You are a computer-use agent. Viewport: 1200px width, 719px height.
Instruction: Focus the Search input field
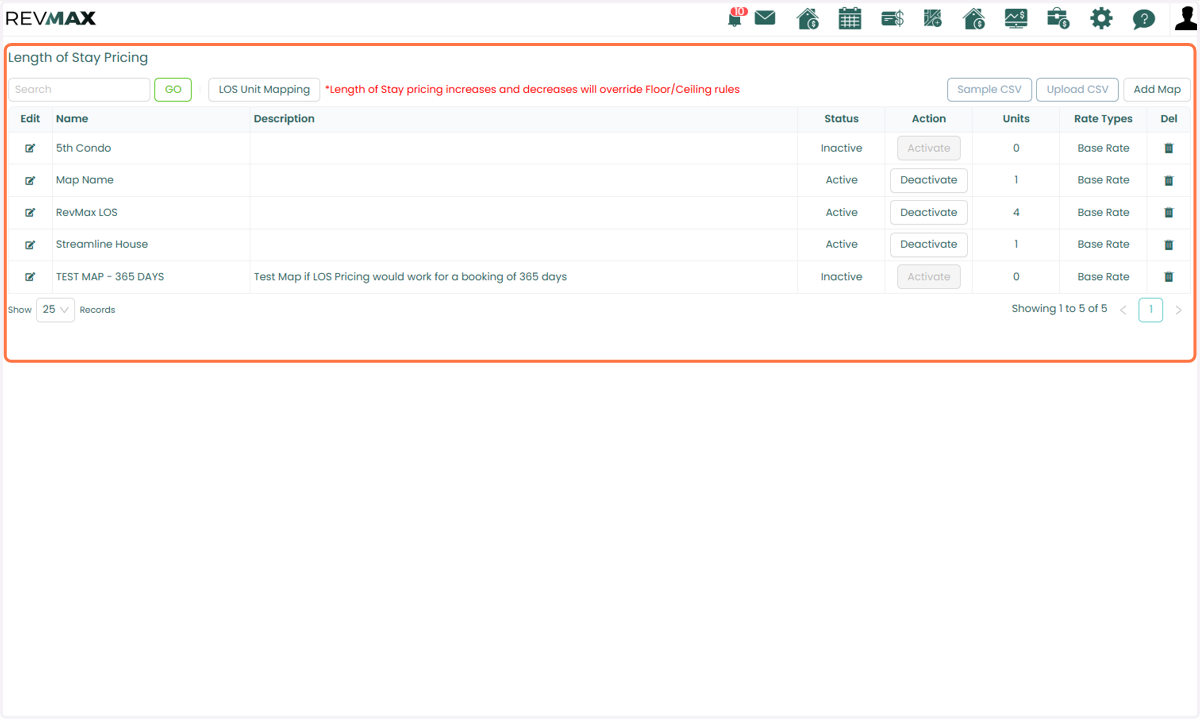pos(79,90)
